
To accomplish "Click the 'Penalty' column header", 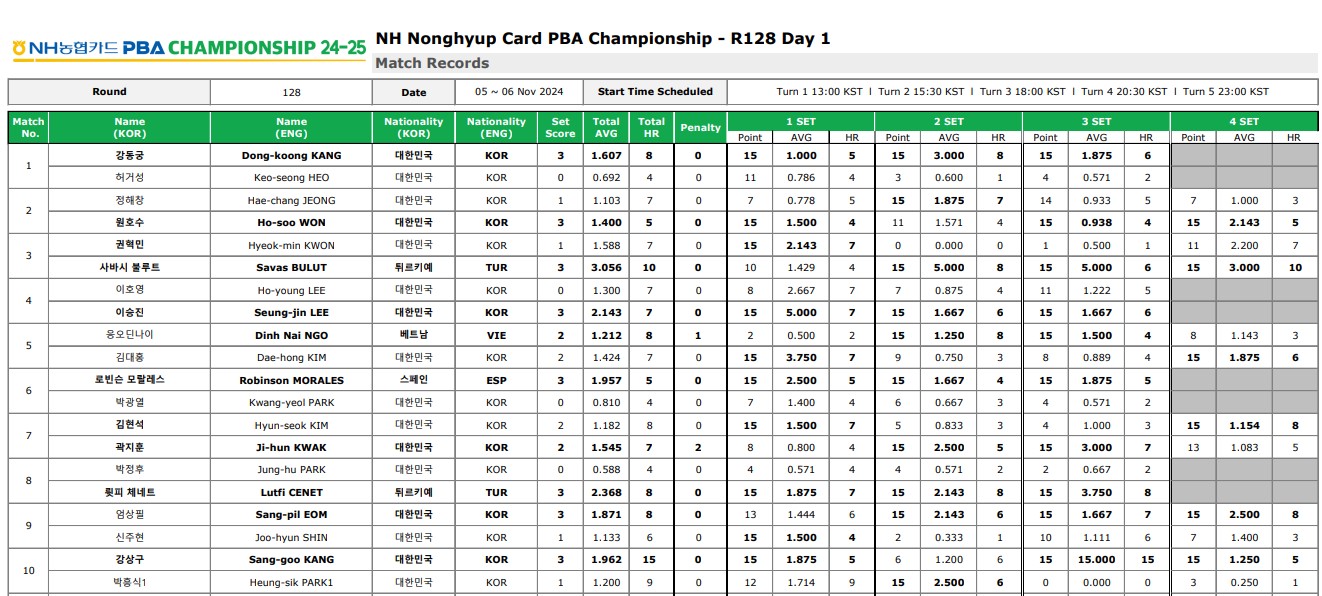I will tap(700, 127).
